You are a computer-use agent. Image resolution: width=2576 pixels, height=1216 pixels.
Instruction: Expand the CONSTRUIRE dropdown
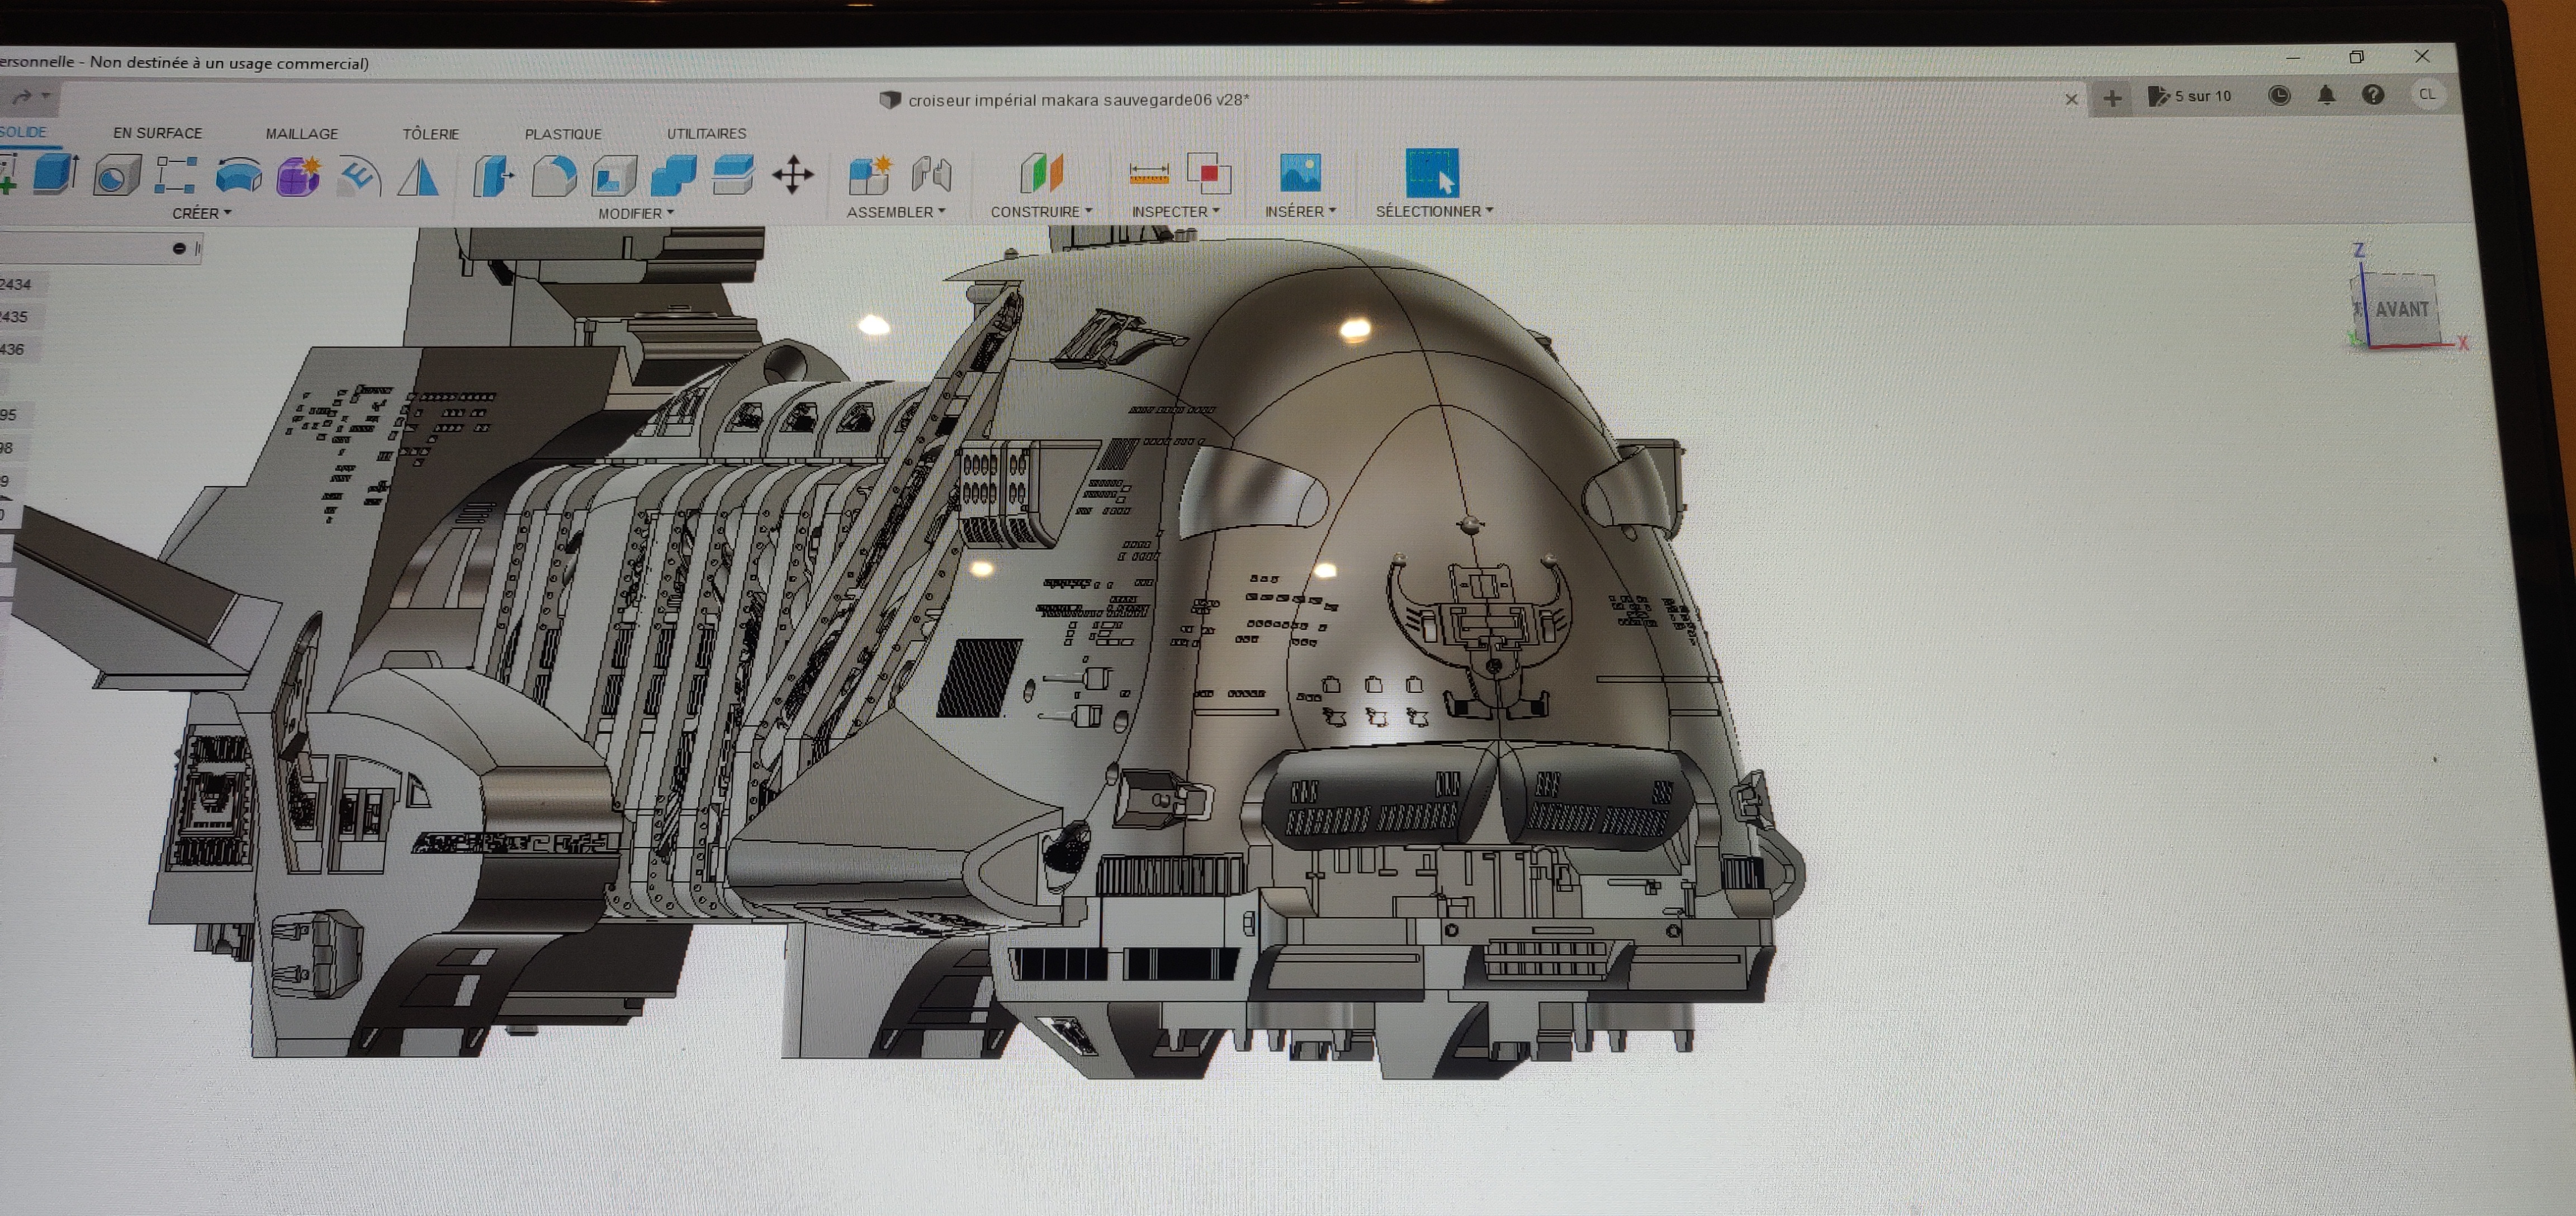pos(1040,212)
